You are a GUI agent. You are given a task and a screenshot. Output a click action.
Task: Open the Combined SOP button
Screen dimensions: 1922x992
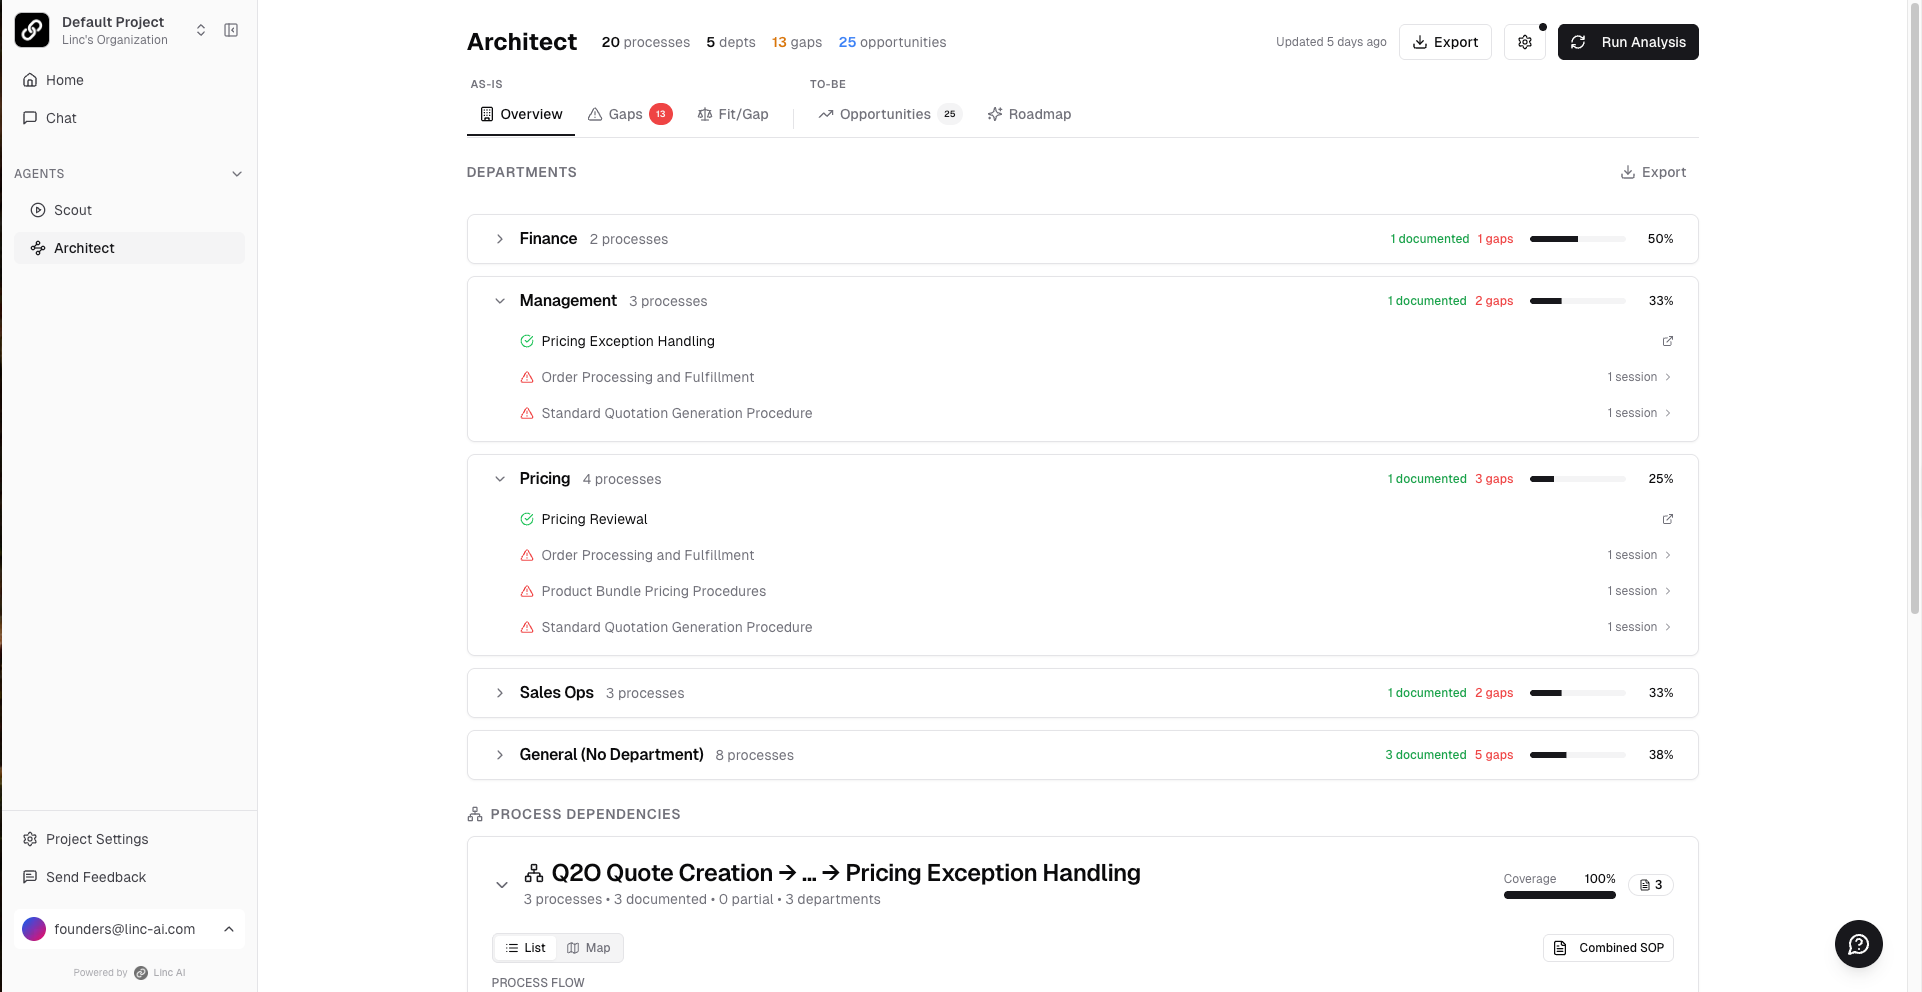pyautogui.click(x=1608, y=948)
